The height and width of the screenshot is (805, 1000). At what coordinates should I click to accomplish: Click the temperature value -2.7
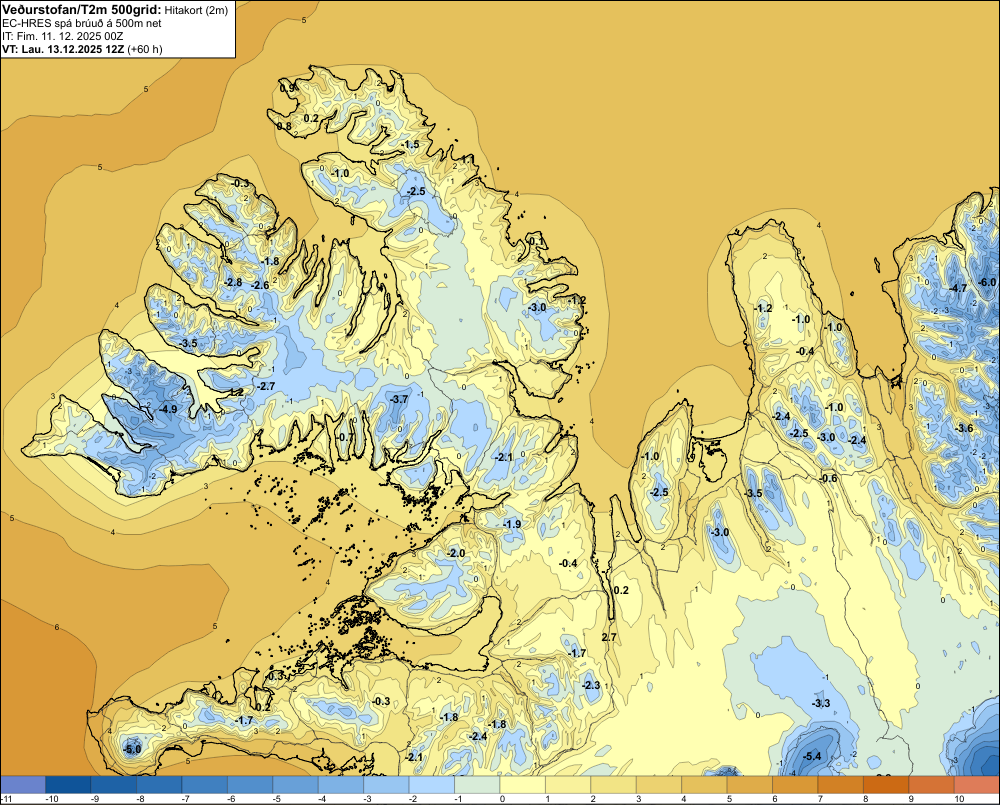(x=265, y=386)
